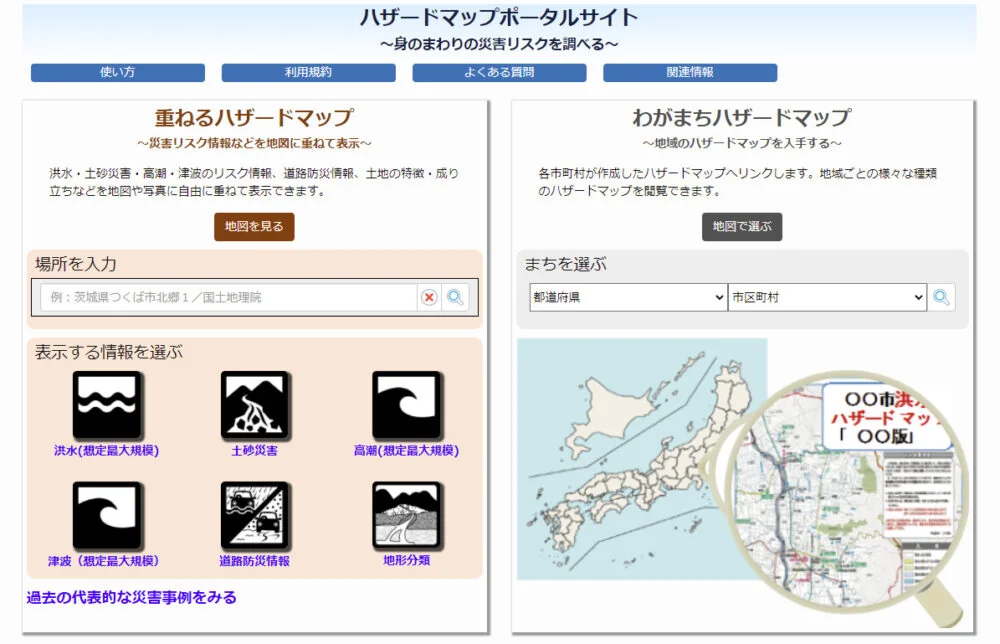This screenshot has height=644, width=1000.
Task: Open the 洪水(想定最大規模) flood icon
Action: click(x=107, y=405)
